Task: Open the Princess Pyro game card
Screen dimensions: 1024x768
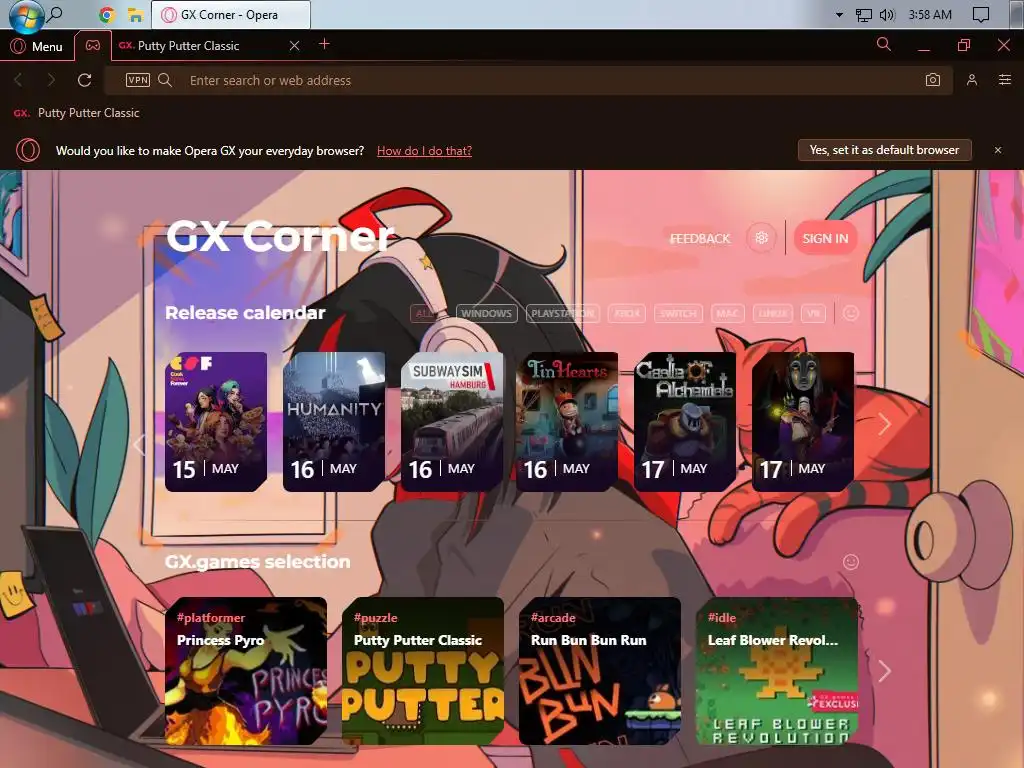Action: (246, 671)
